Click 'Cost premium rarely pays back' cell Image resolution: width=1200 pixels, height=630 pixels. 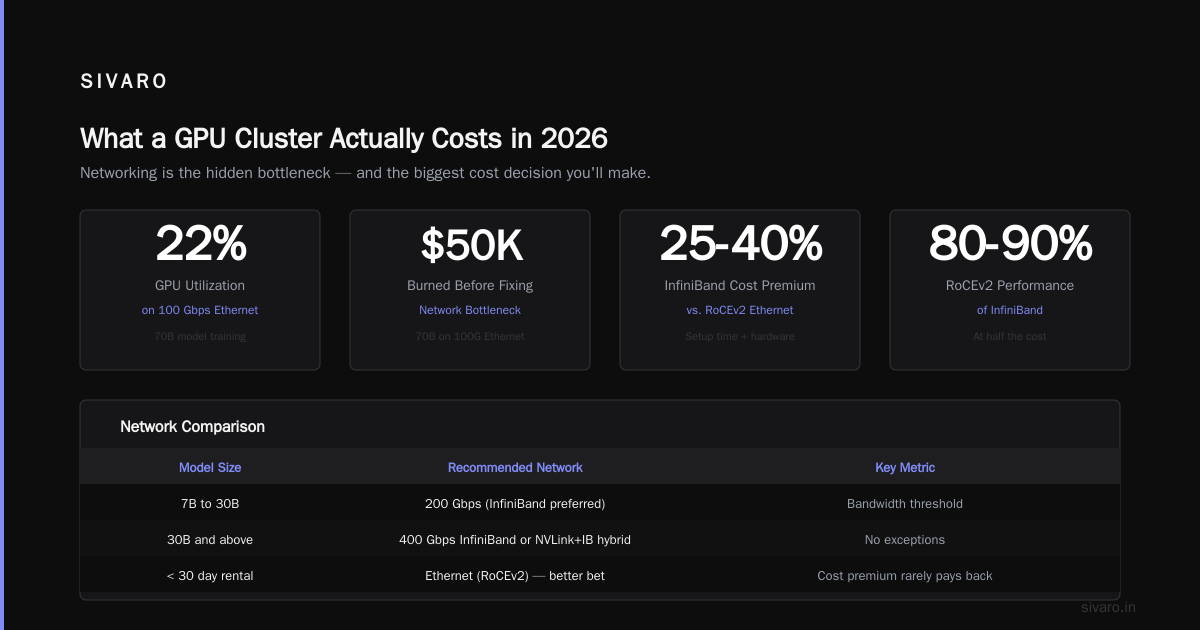pos(905,575)
